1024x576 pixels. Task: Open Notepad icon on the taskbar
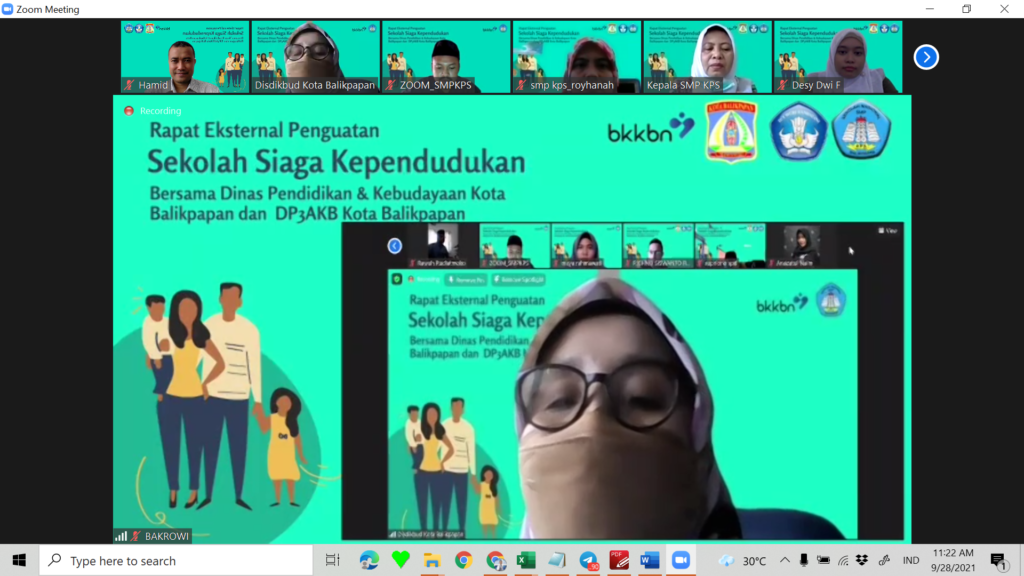click(x=557, y=560)
